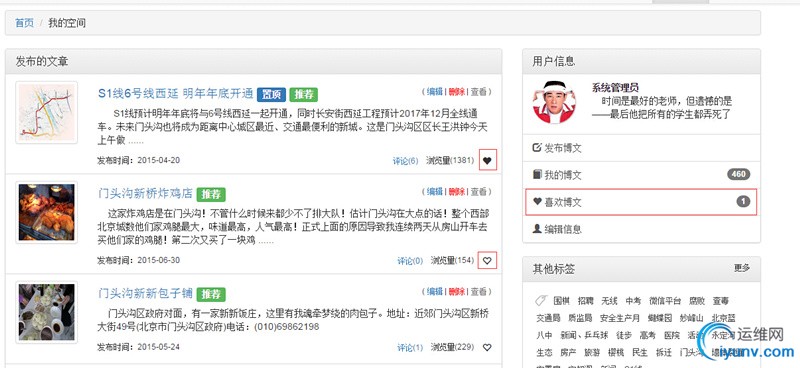Click 编辑 for the 新新包子铺 article
Viewport: 800px width, 368px height.
coord(435,291)
